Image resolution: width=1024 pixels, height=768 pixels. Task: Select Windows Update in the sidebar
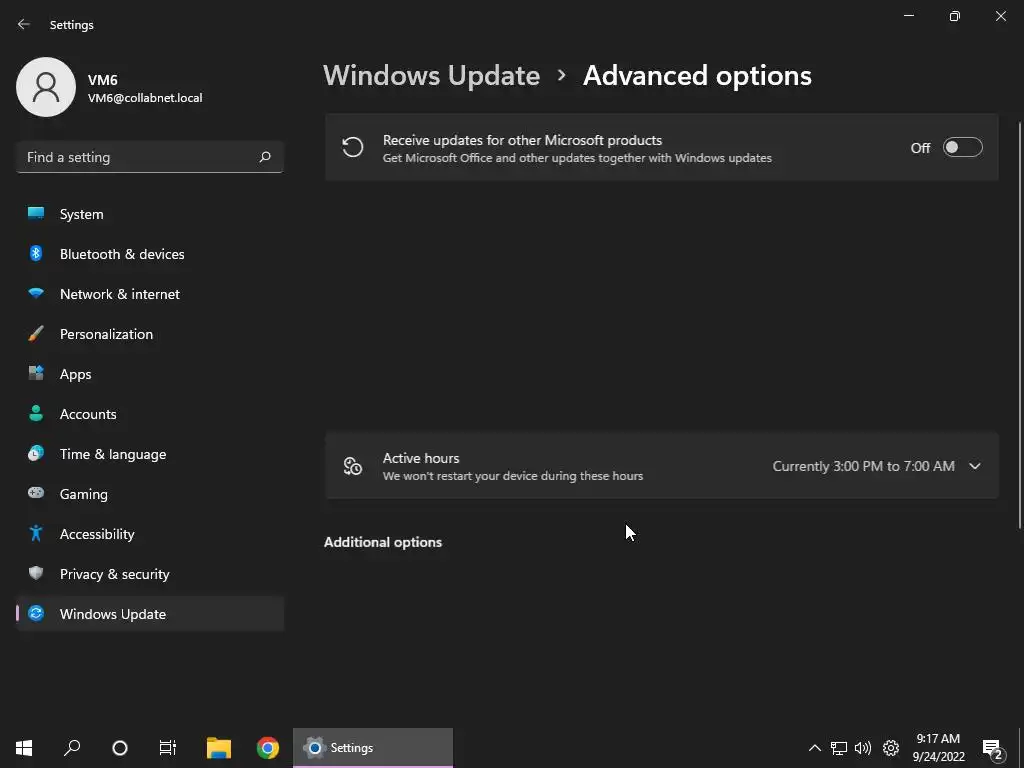[x=150, y=614]
